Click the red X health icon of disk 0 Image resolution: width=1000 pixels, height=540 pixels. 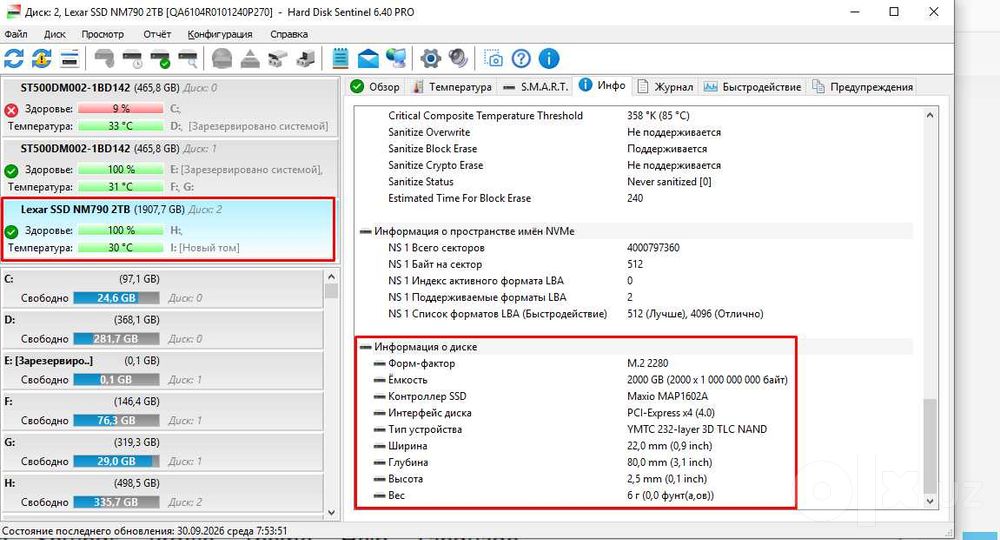click(11, 110)
